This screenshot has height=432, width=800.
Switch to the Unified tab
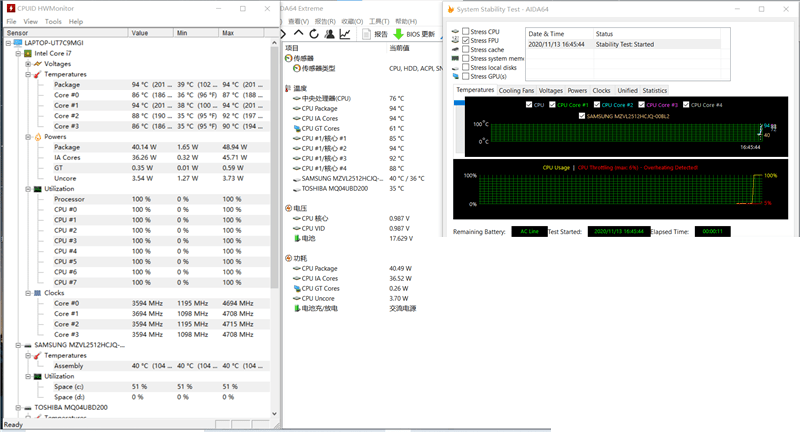pyautogui.click(x=628, y=90)
